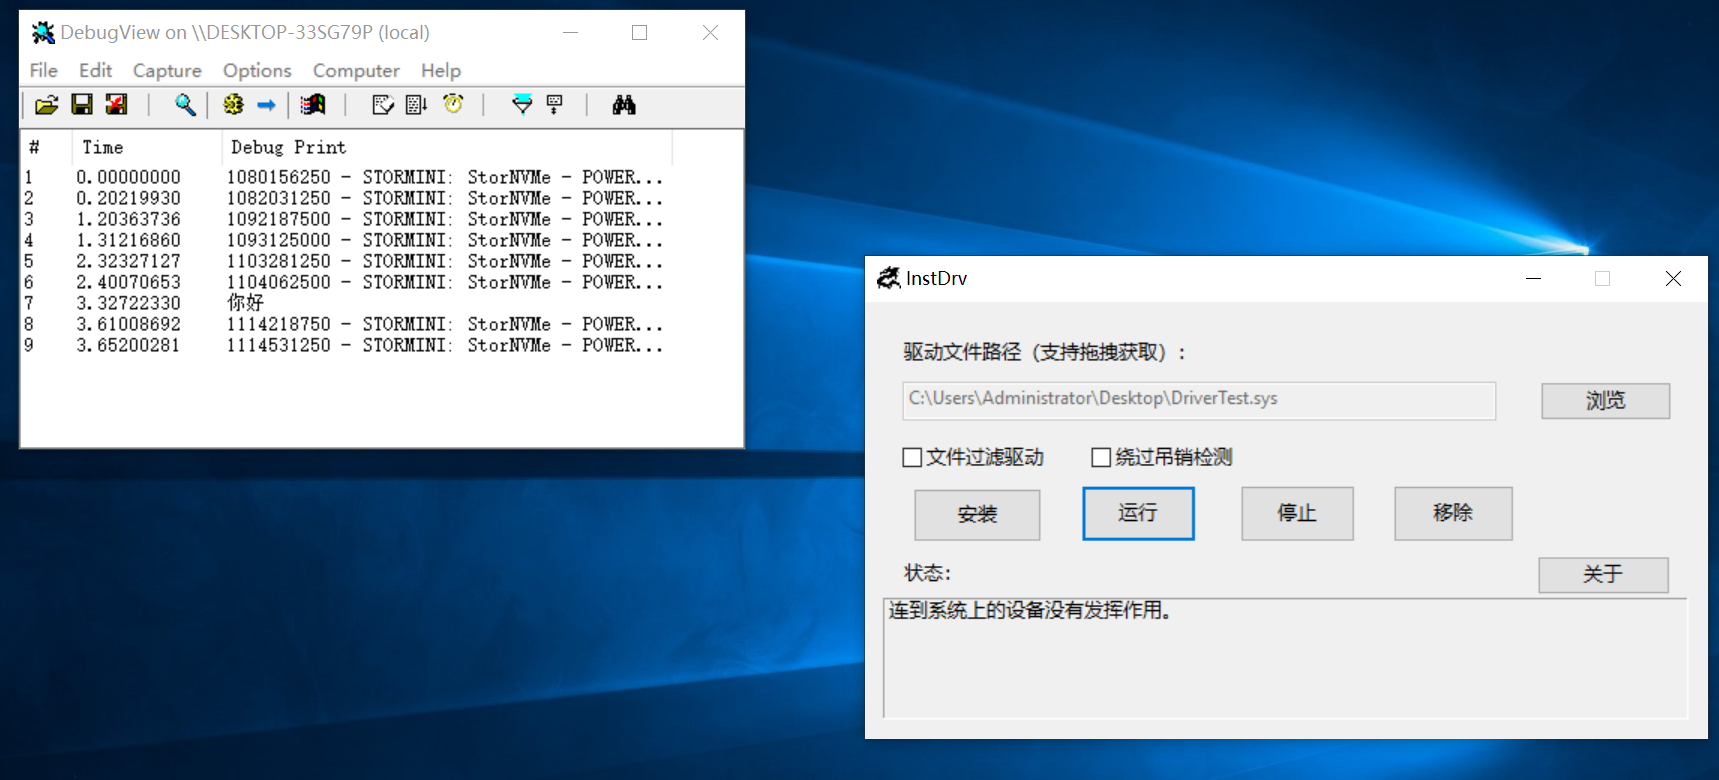Image resolution: width=1719 pixels, height=780 pixels.
Task: Select the row with time 3.65200281
Action: point(344,345)
